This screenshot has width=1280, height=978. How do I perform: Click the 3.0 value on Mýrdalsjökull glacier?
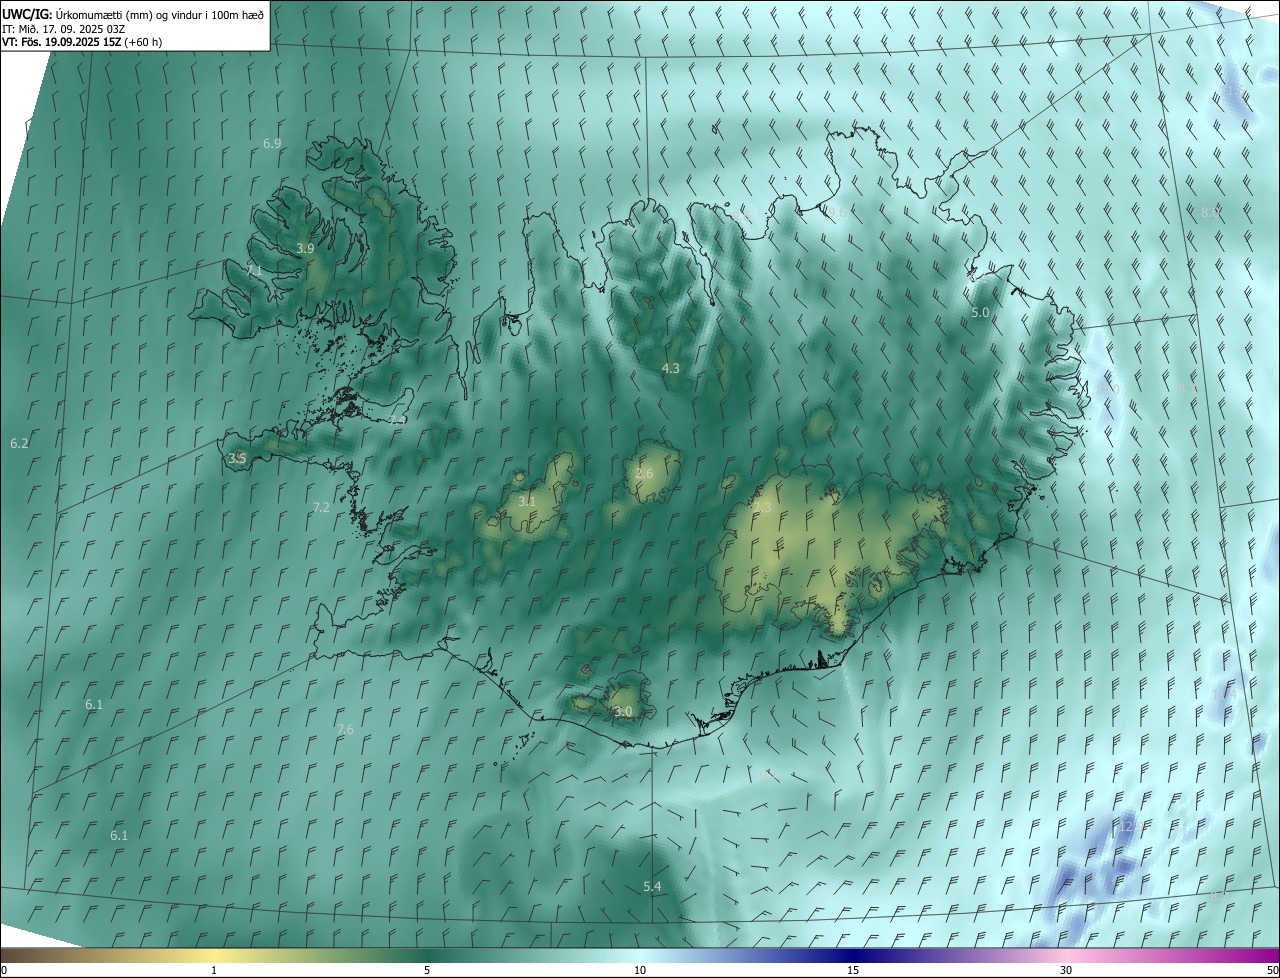click(623, 712)
